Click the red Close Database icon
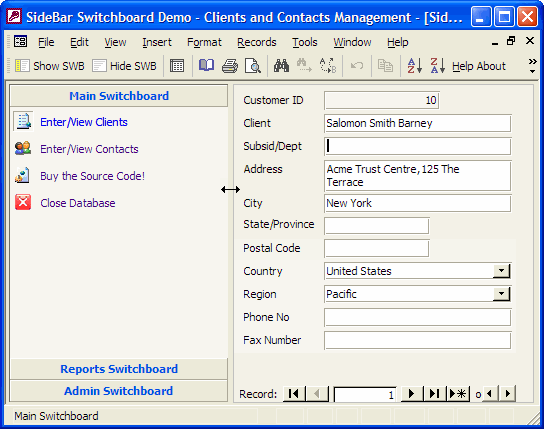 click(23, 203)
